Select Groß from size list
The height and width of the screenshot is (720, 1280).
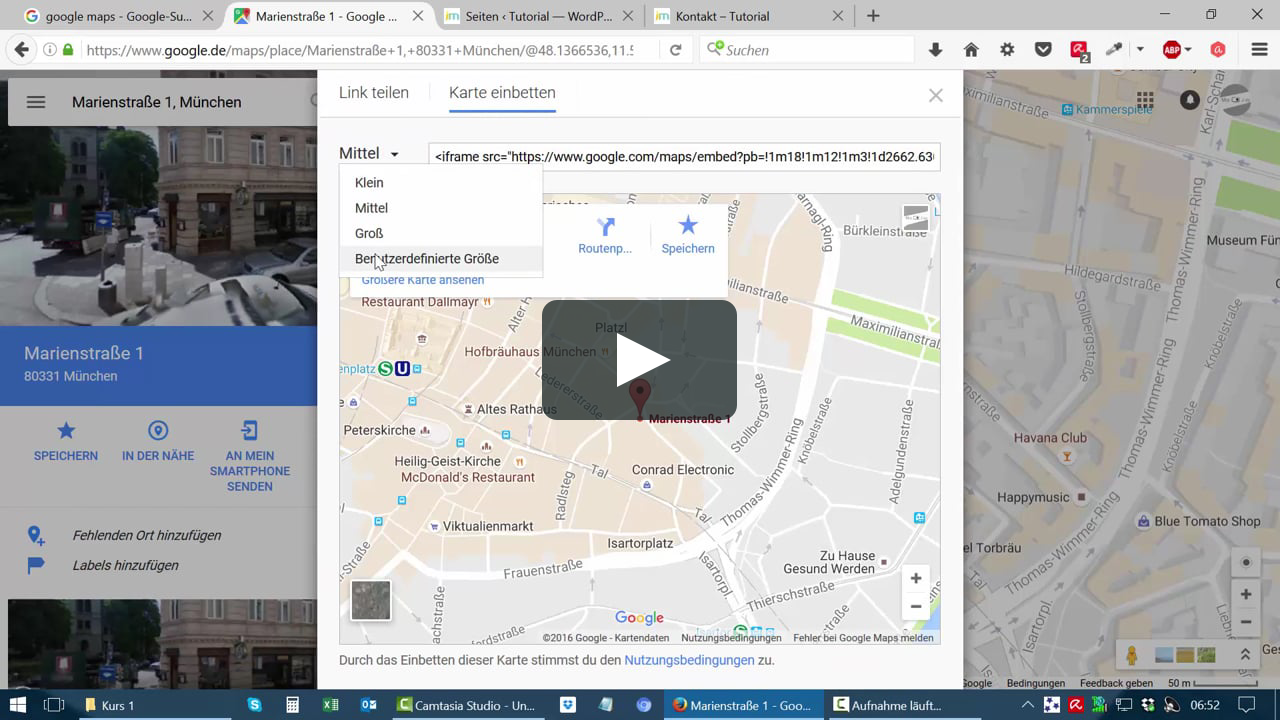tap(441, 233)
